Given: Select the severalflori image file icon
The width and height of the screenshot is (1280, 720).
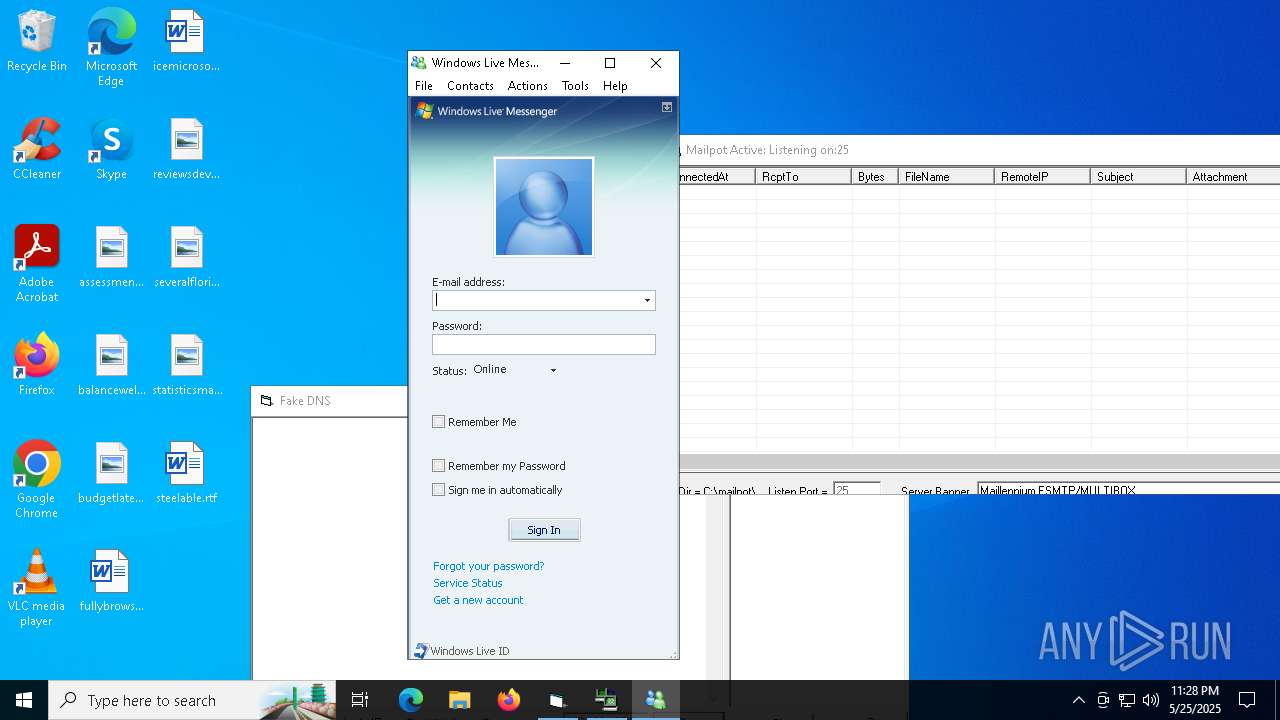Looking at the screenshot, I should pyautogui.click(x=186, y=258).
